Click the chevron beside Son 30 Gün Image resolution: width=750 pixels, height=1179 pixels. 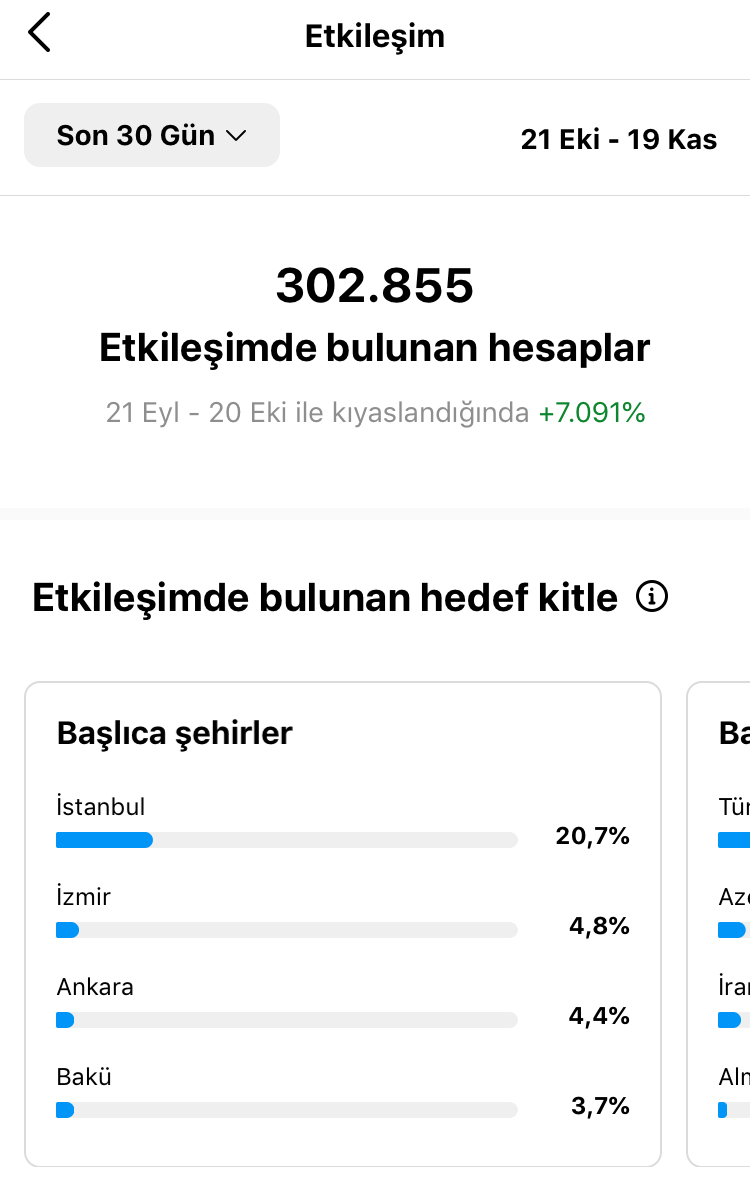pyautogui.click(x=236, y=136)
